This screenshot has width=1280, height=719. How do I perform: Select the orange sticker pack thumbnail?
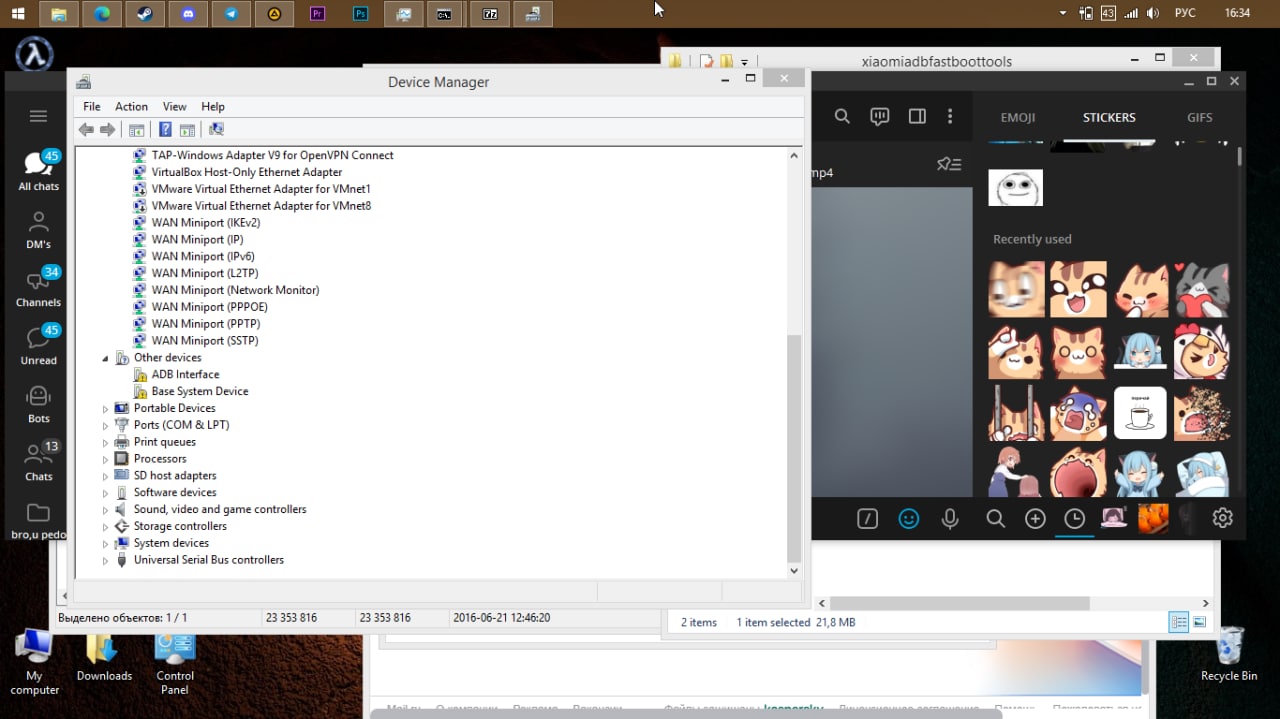click(x=1153, y=518)
